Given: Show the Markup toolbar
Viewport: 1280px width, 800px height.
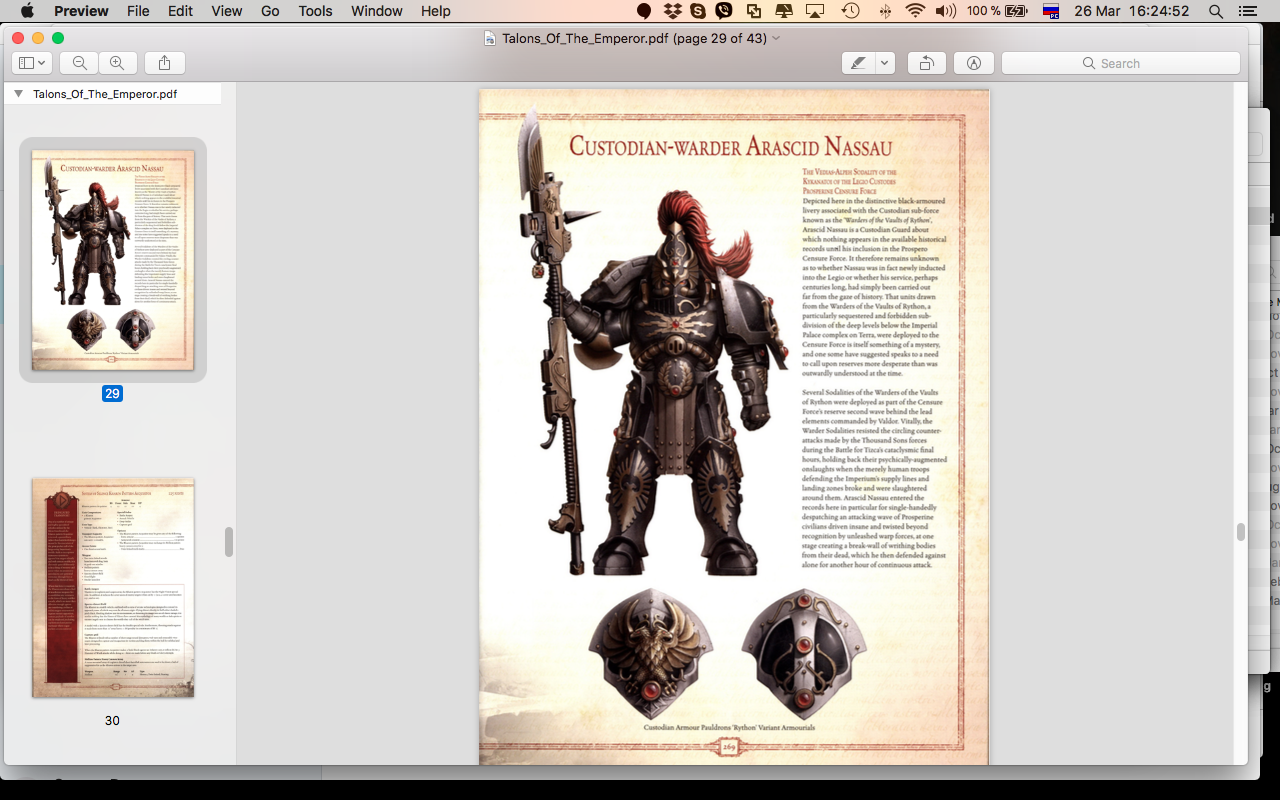Looking at the screenshot, I should 973,63.
